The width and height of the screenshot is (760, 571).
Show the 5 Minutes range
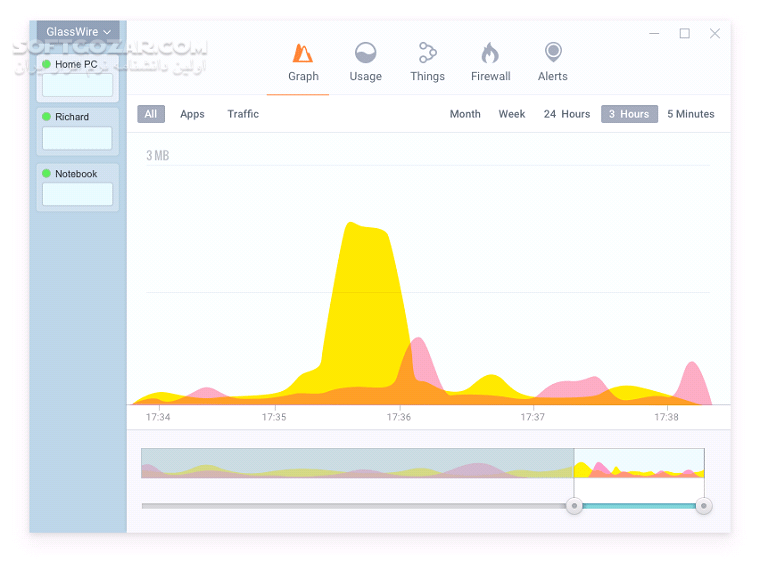(691, 114)
